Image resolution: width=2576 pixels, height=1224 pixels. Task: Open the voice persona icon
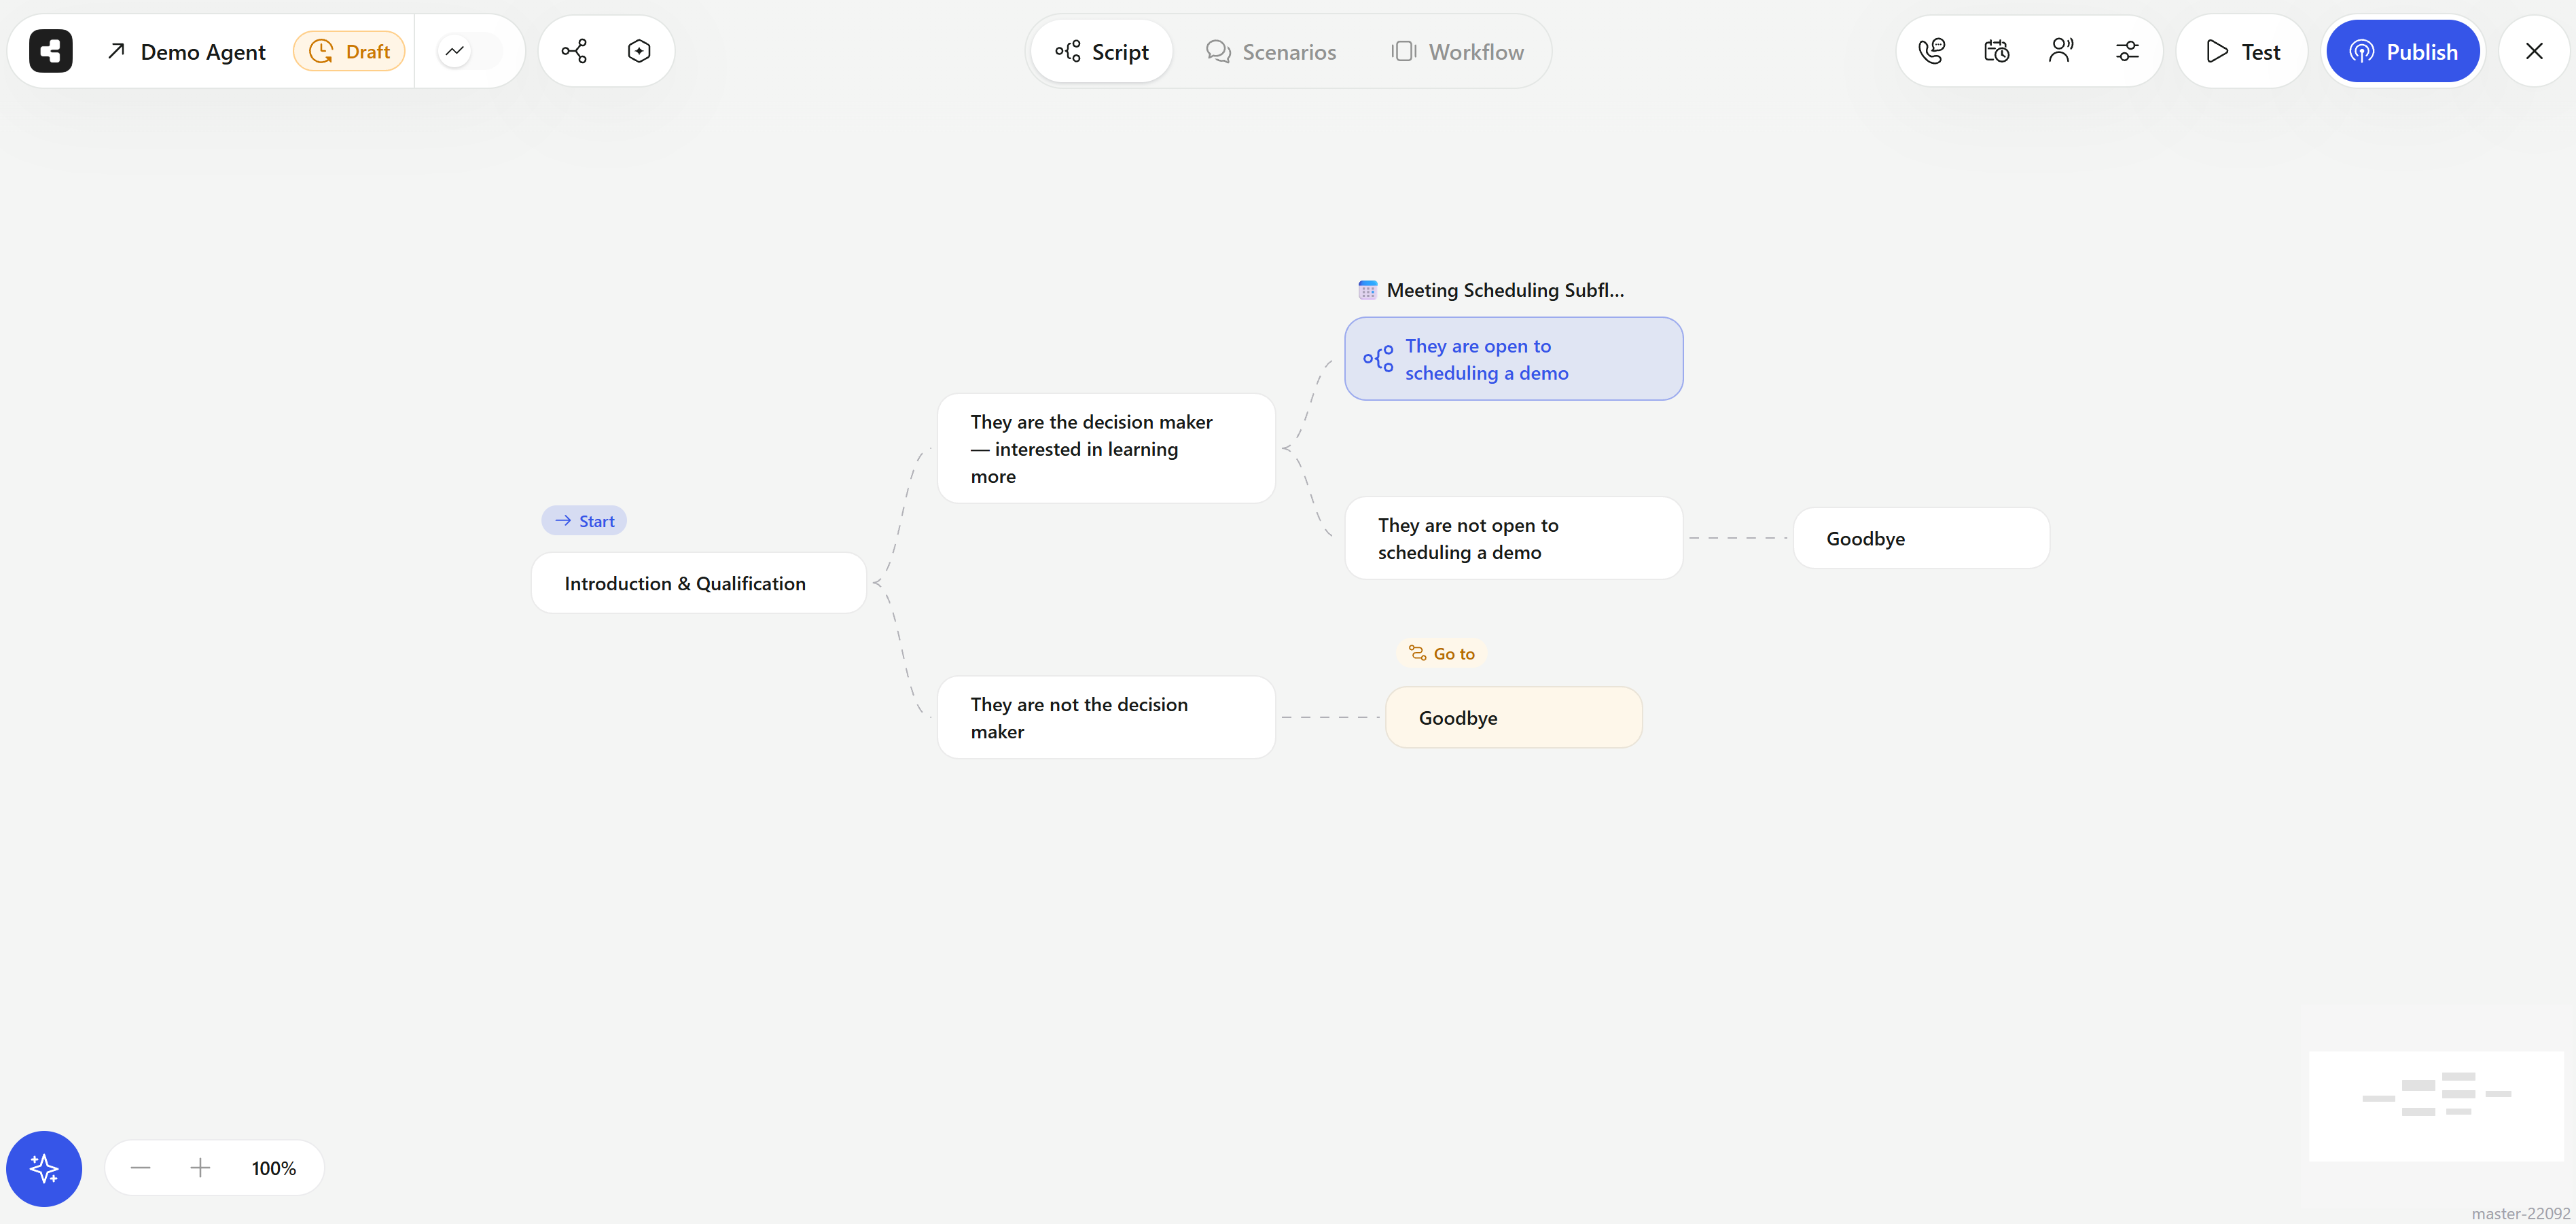point(2061,51)
